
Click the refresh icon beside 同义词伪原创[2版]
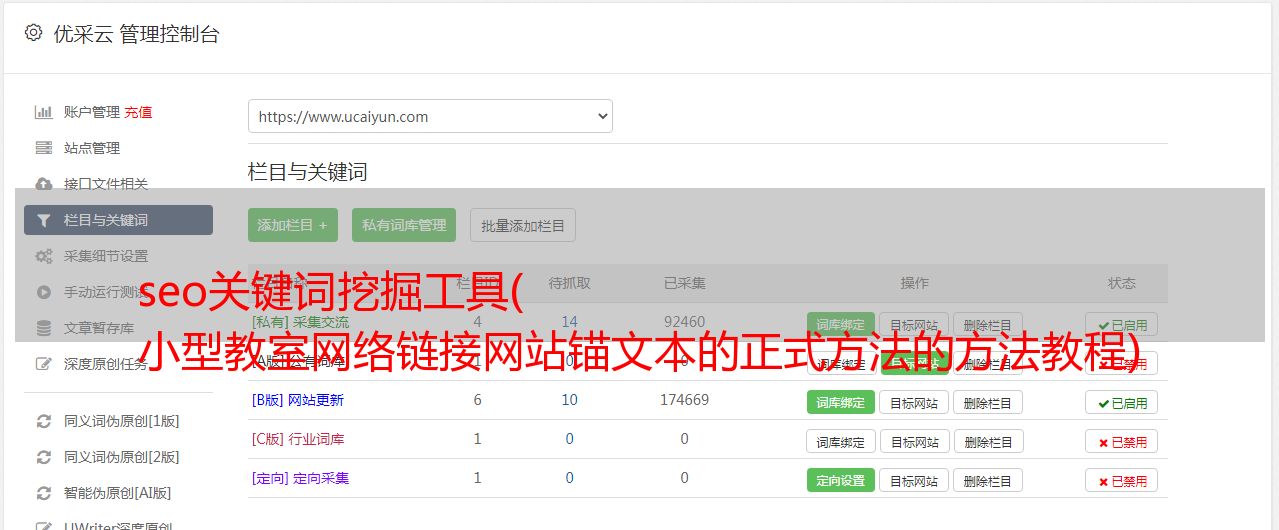(43, 457)
